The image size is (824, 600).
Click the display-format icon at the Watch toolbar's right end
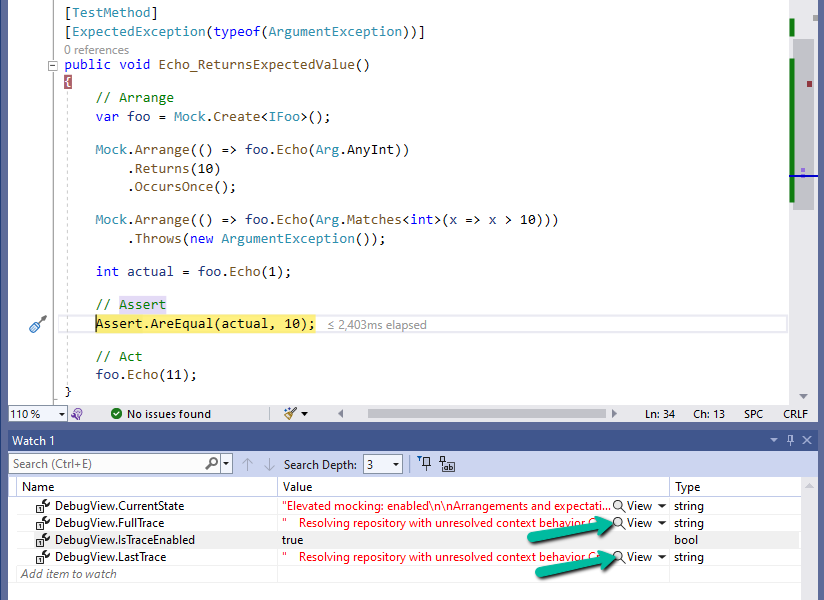pos(448,463)
